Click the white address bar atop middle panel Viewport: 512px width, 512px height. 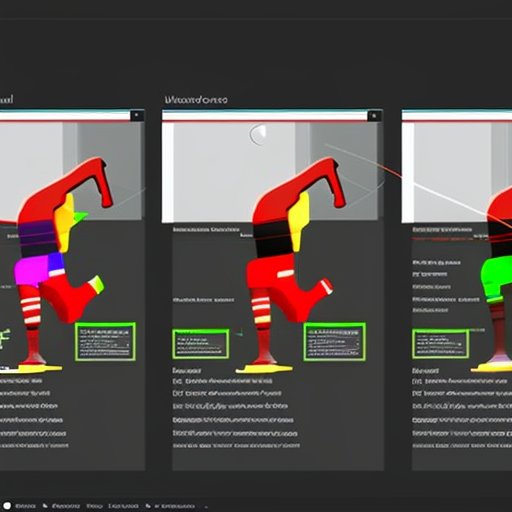[265, 116]
